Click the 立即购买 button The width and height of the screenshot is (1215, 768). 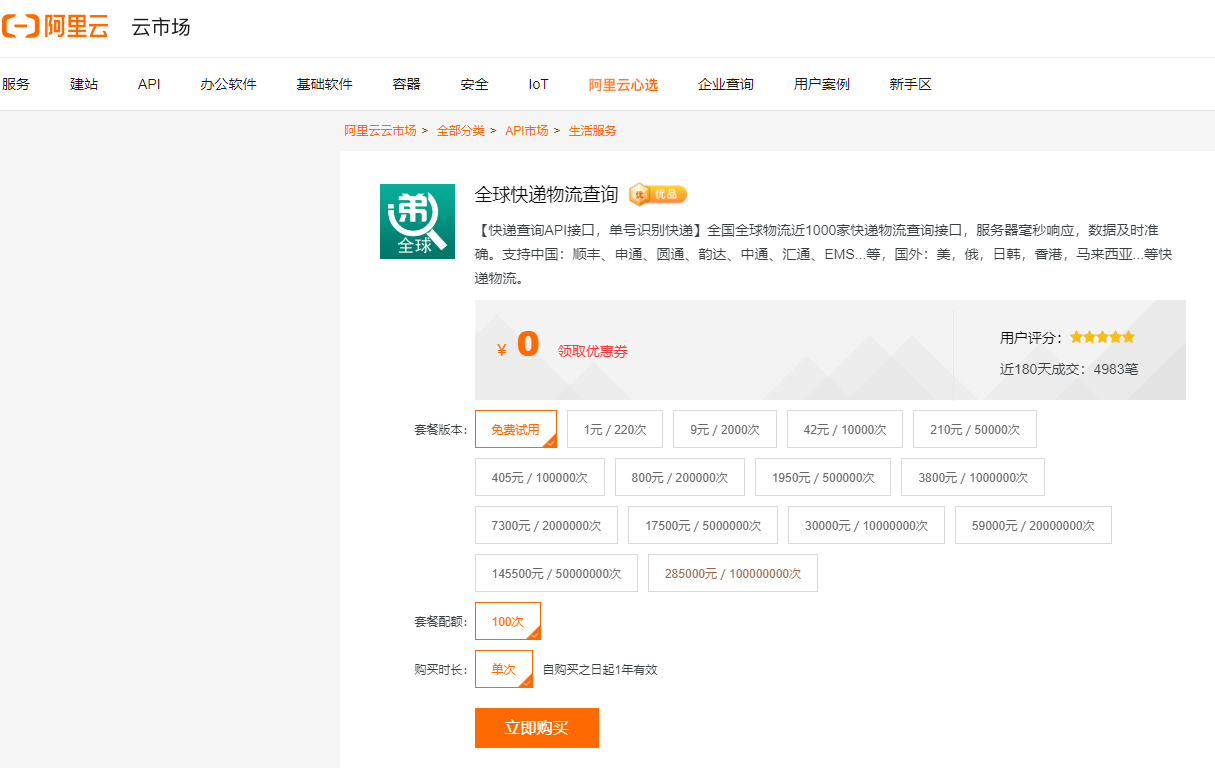click(x=537, y=728)
